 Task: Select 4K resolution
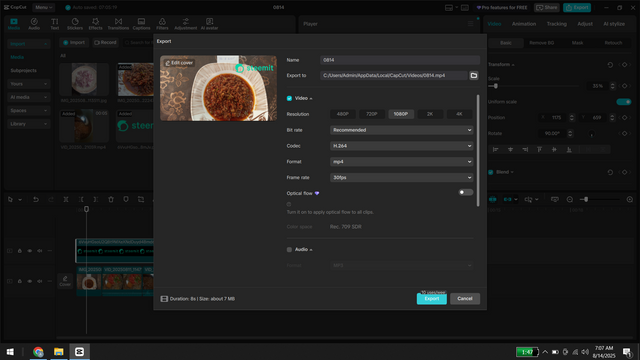point(459,114)
